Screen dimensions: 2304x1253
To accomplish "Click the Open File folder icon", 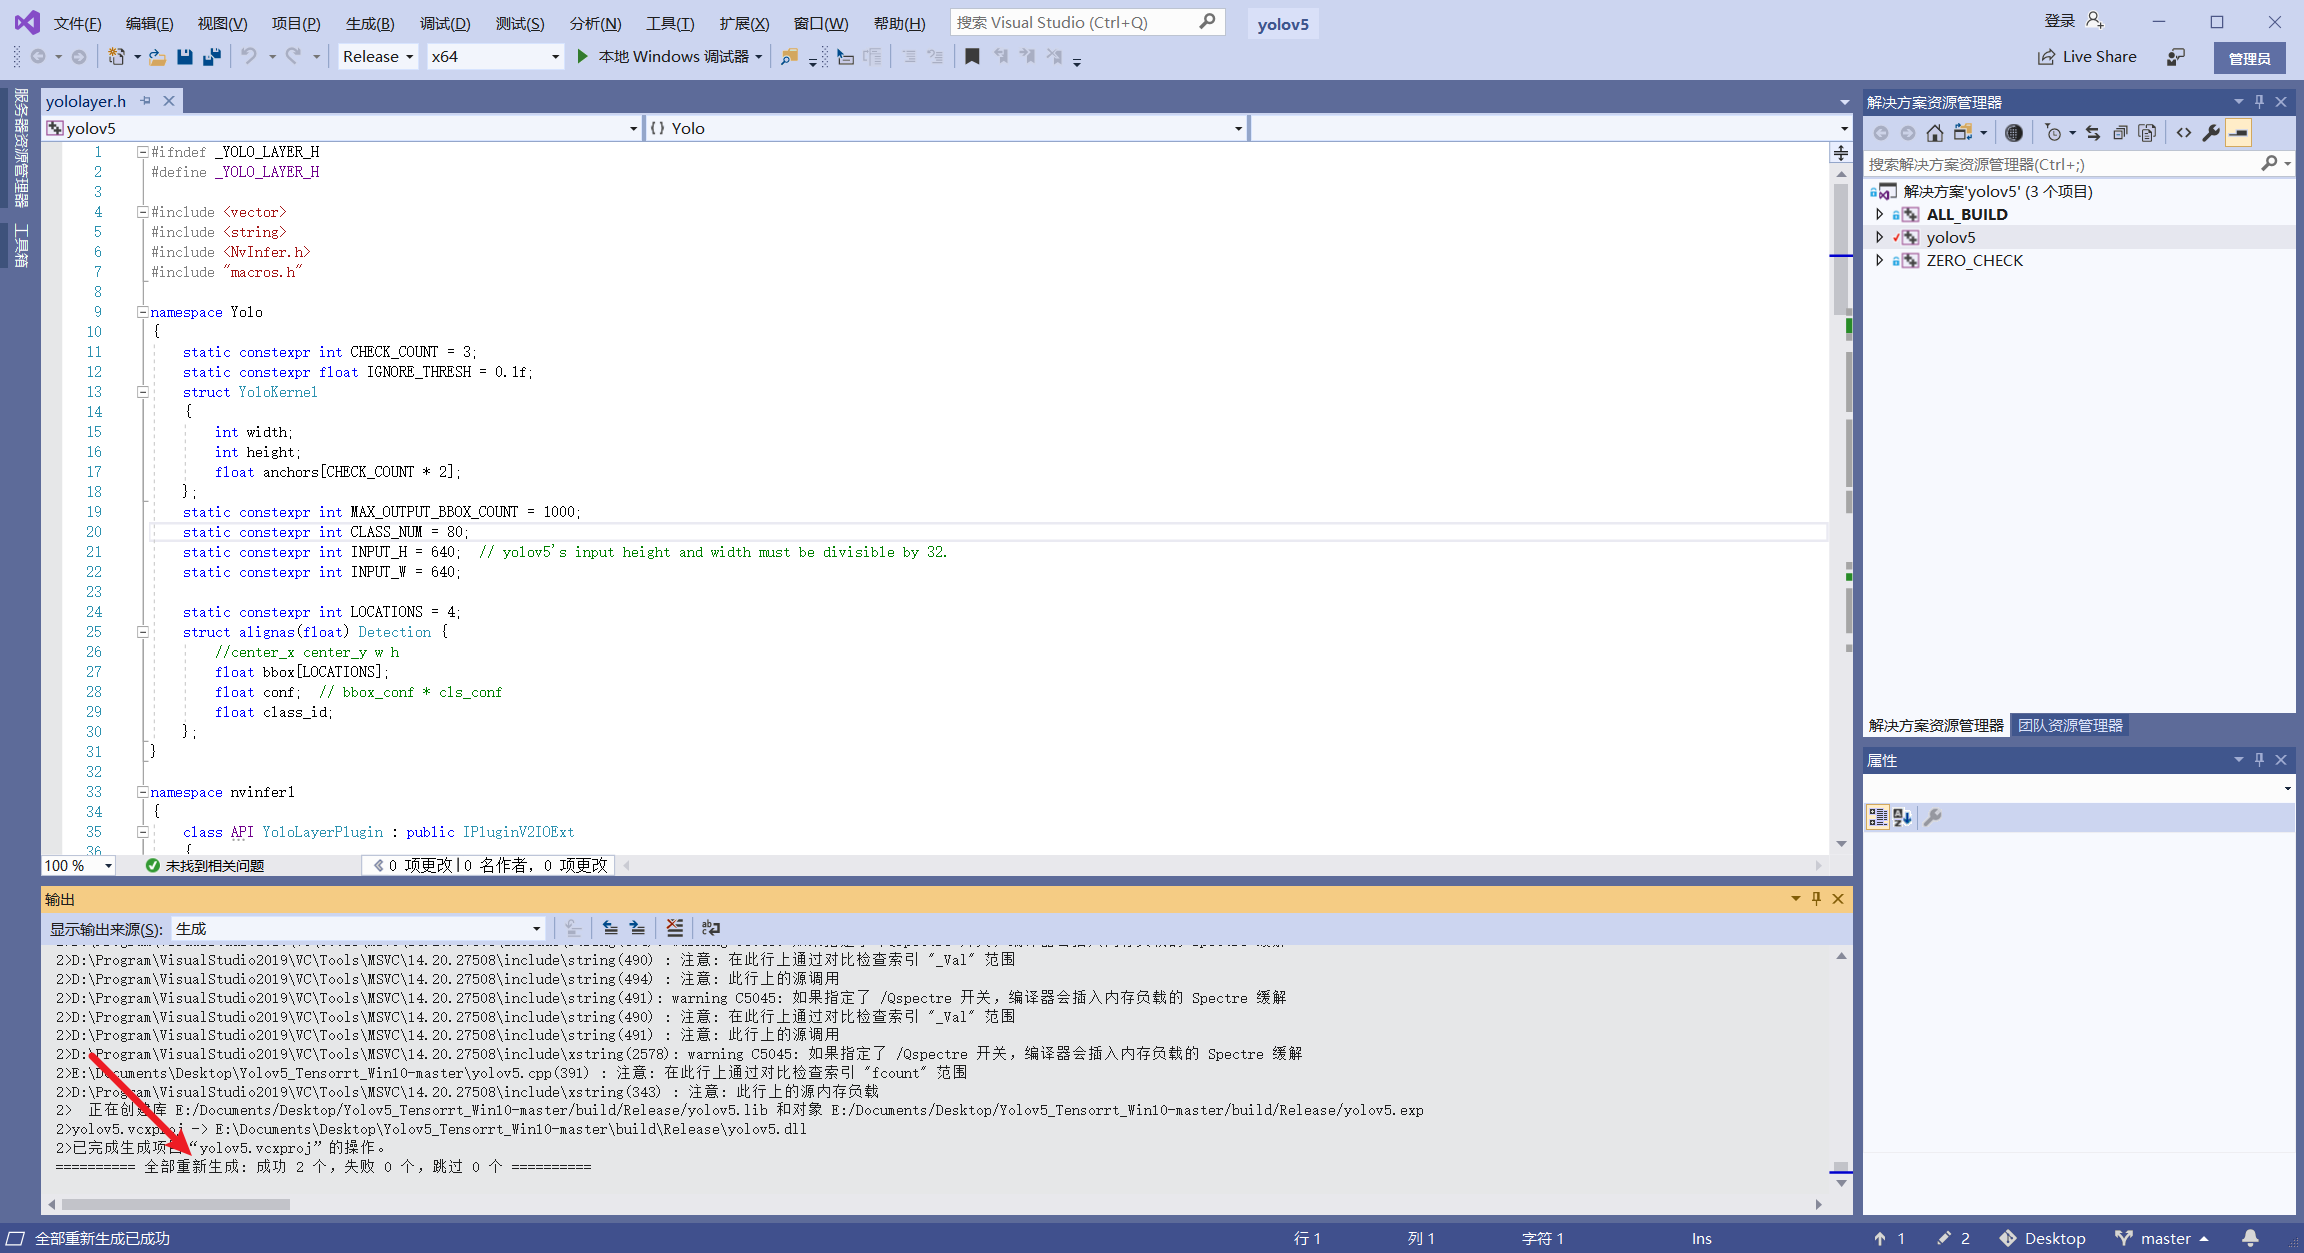I will click(x=157, y=57).
